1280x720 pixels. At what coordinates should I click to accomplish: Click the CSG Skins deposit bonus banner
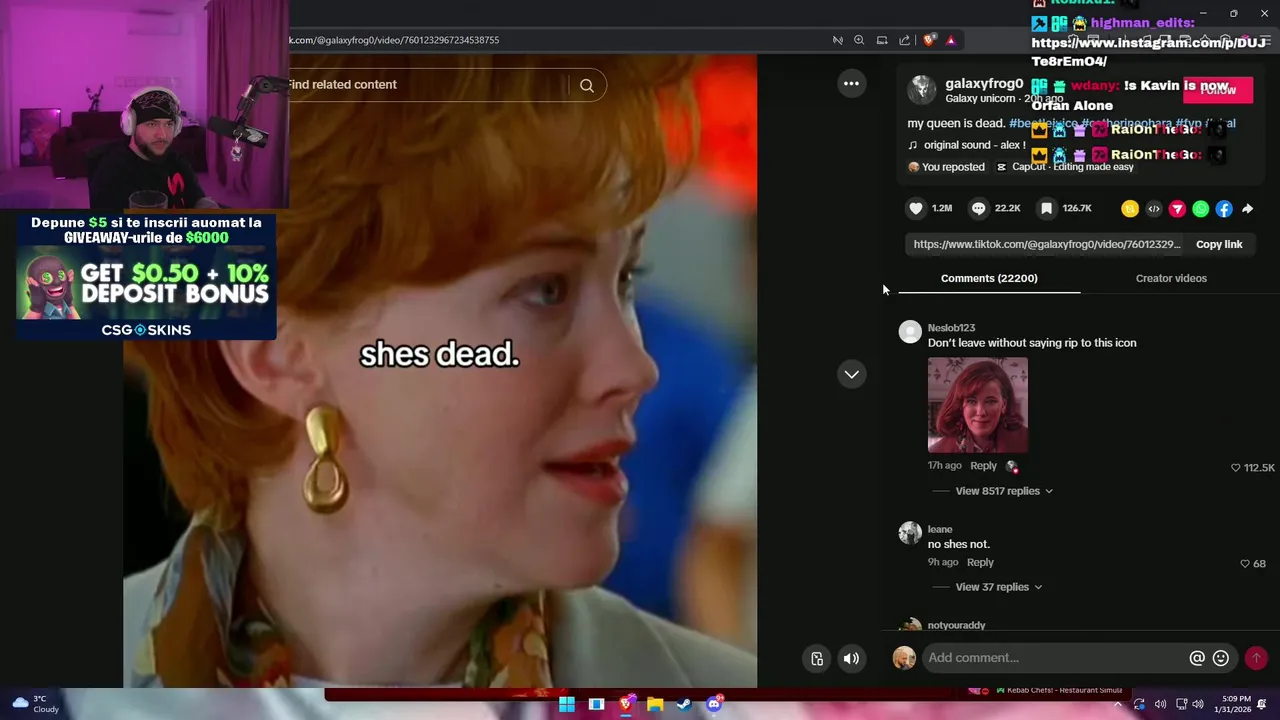coord(146,276)
